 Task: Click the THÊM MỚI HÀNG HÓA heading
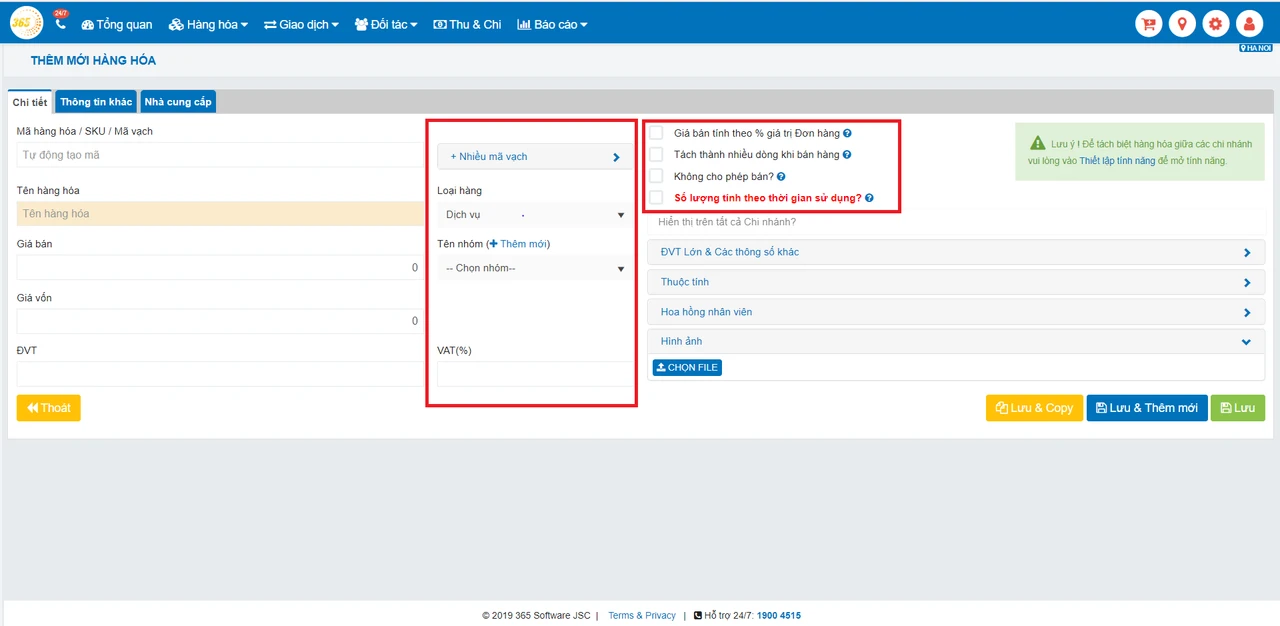tap(93, 61)
